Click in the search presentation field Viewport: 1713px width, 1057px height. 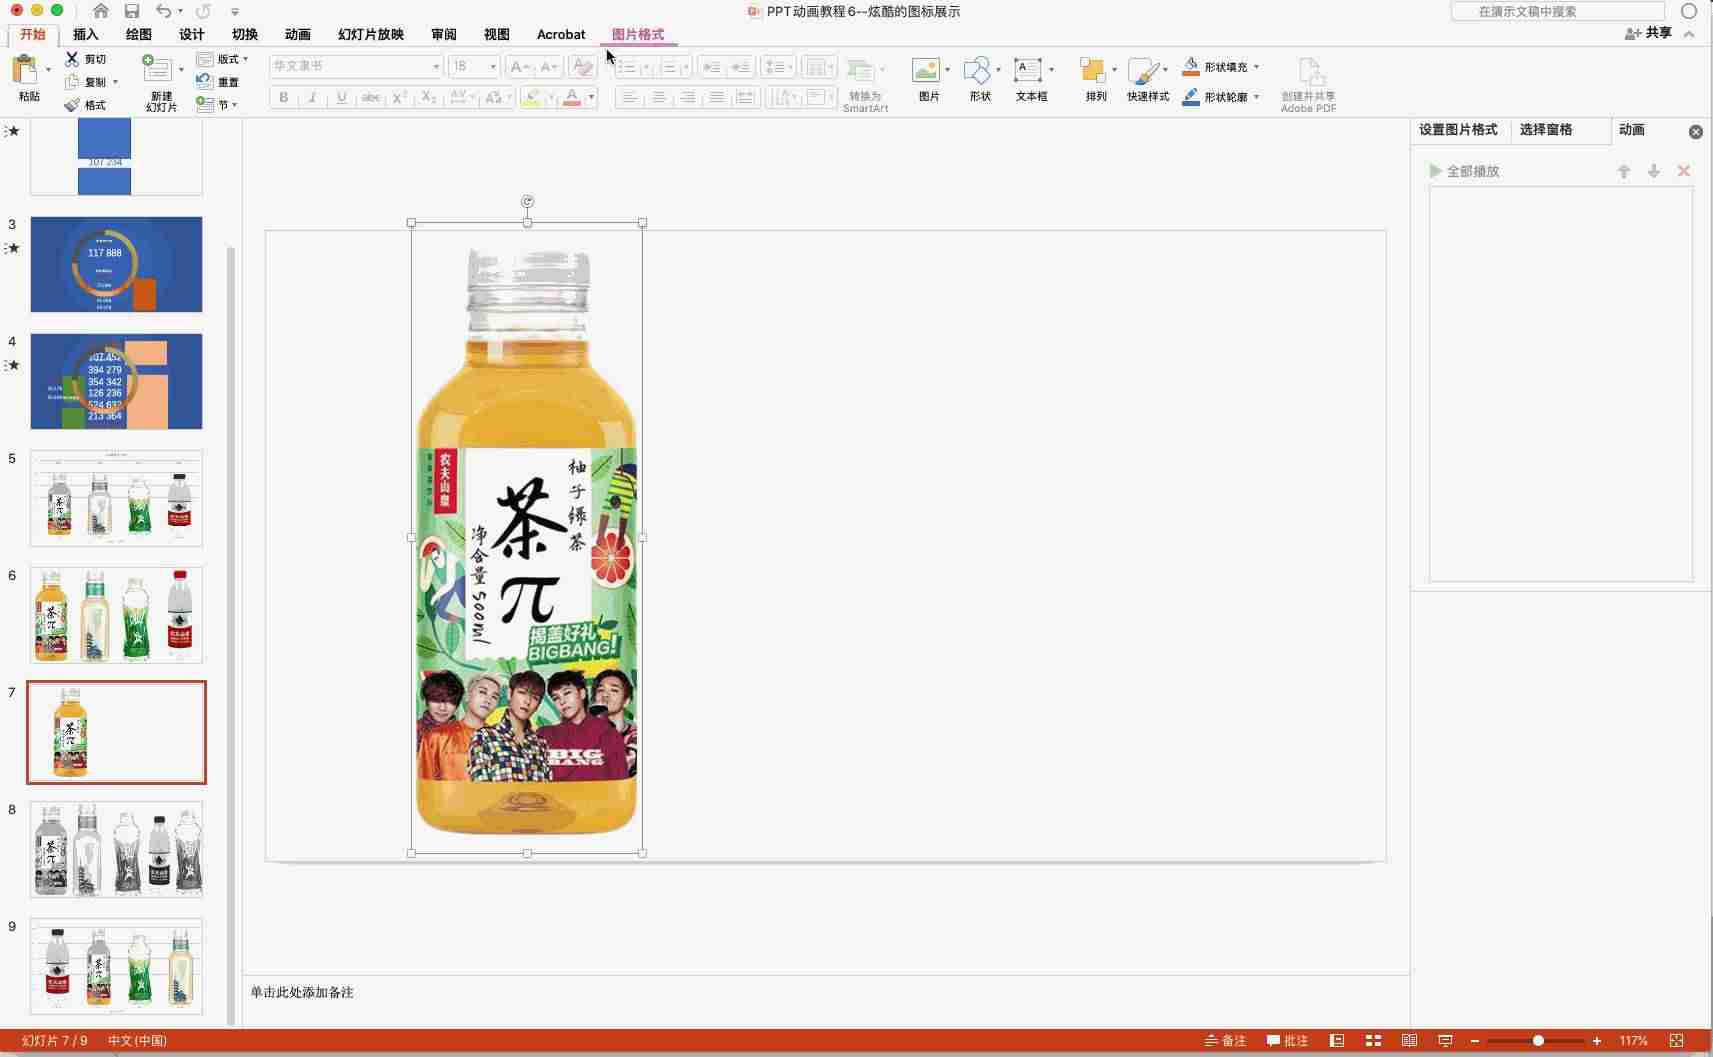coord(1558,11)
